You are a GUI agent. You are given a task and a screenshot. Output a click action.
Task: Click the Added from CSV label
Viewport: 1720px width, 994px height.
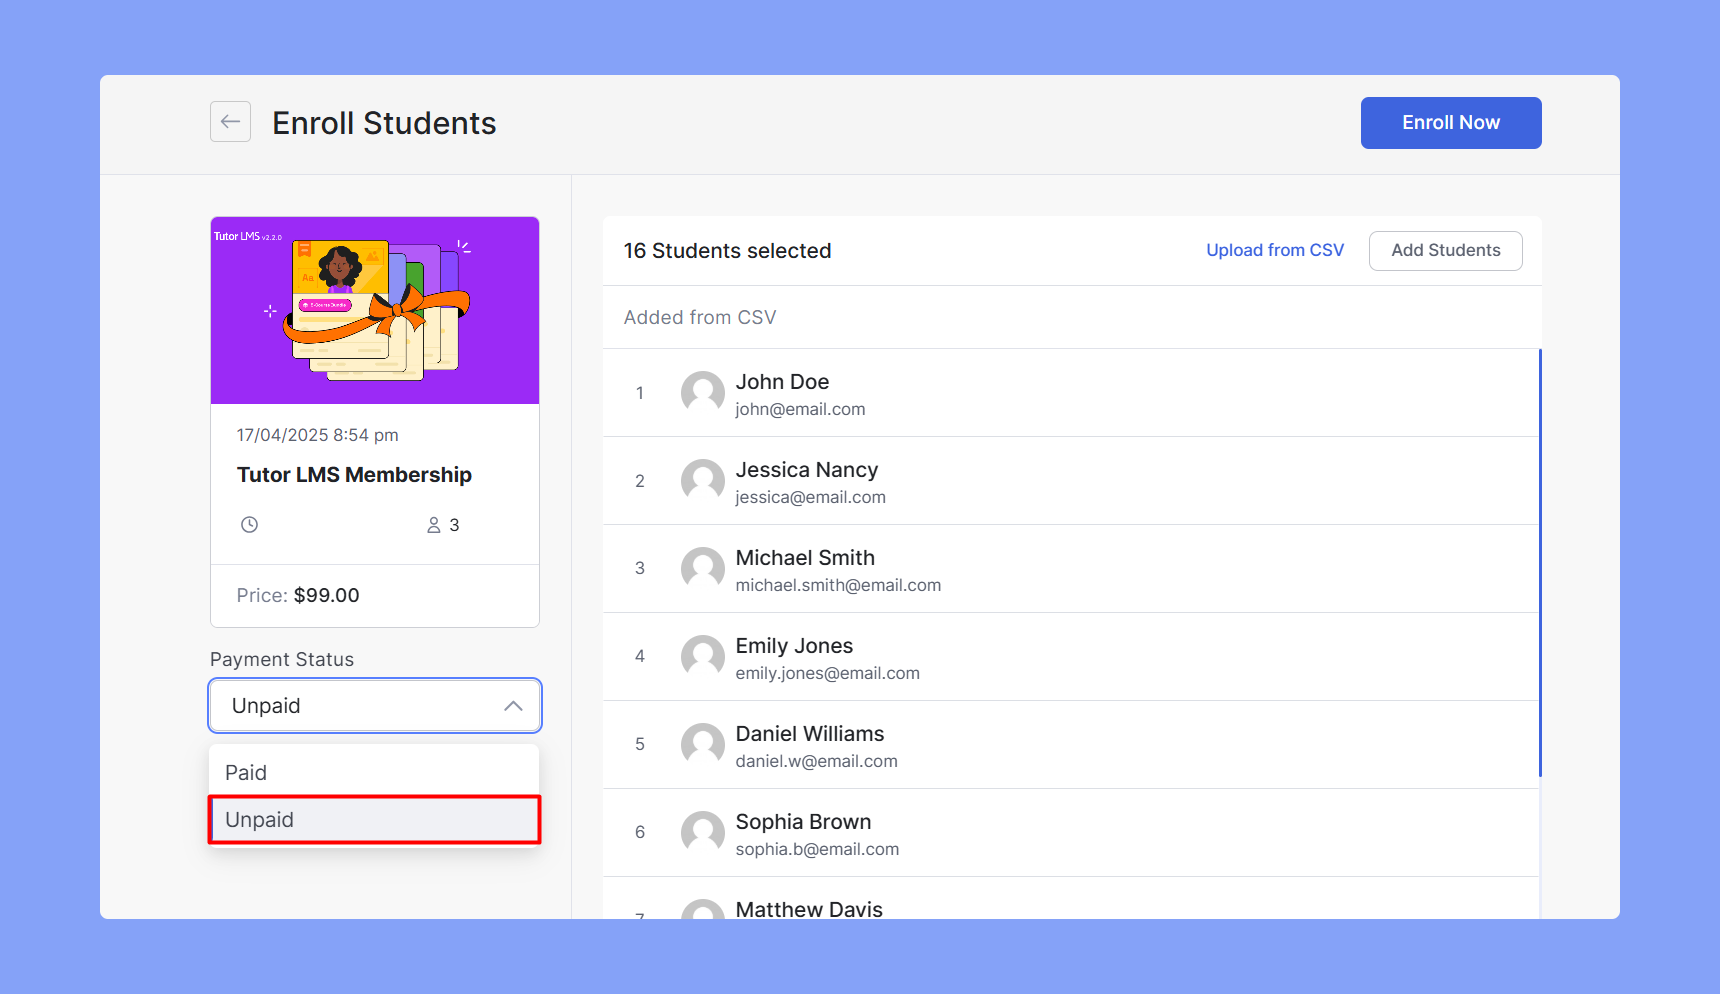click(x=700, y=317)
